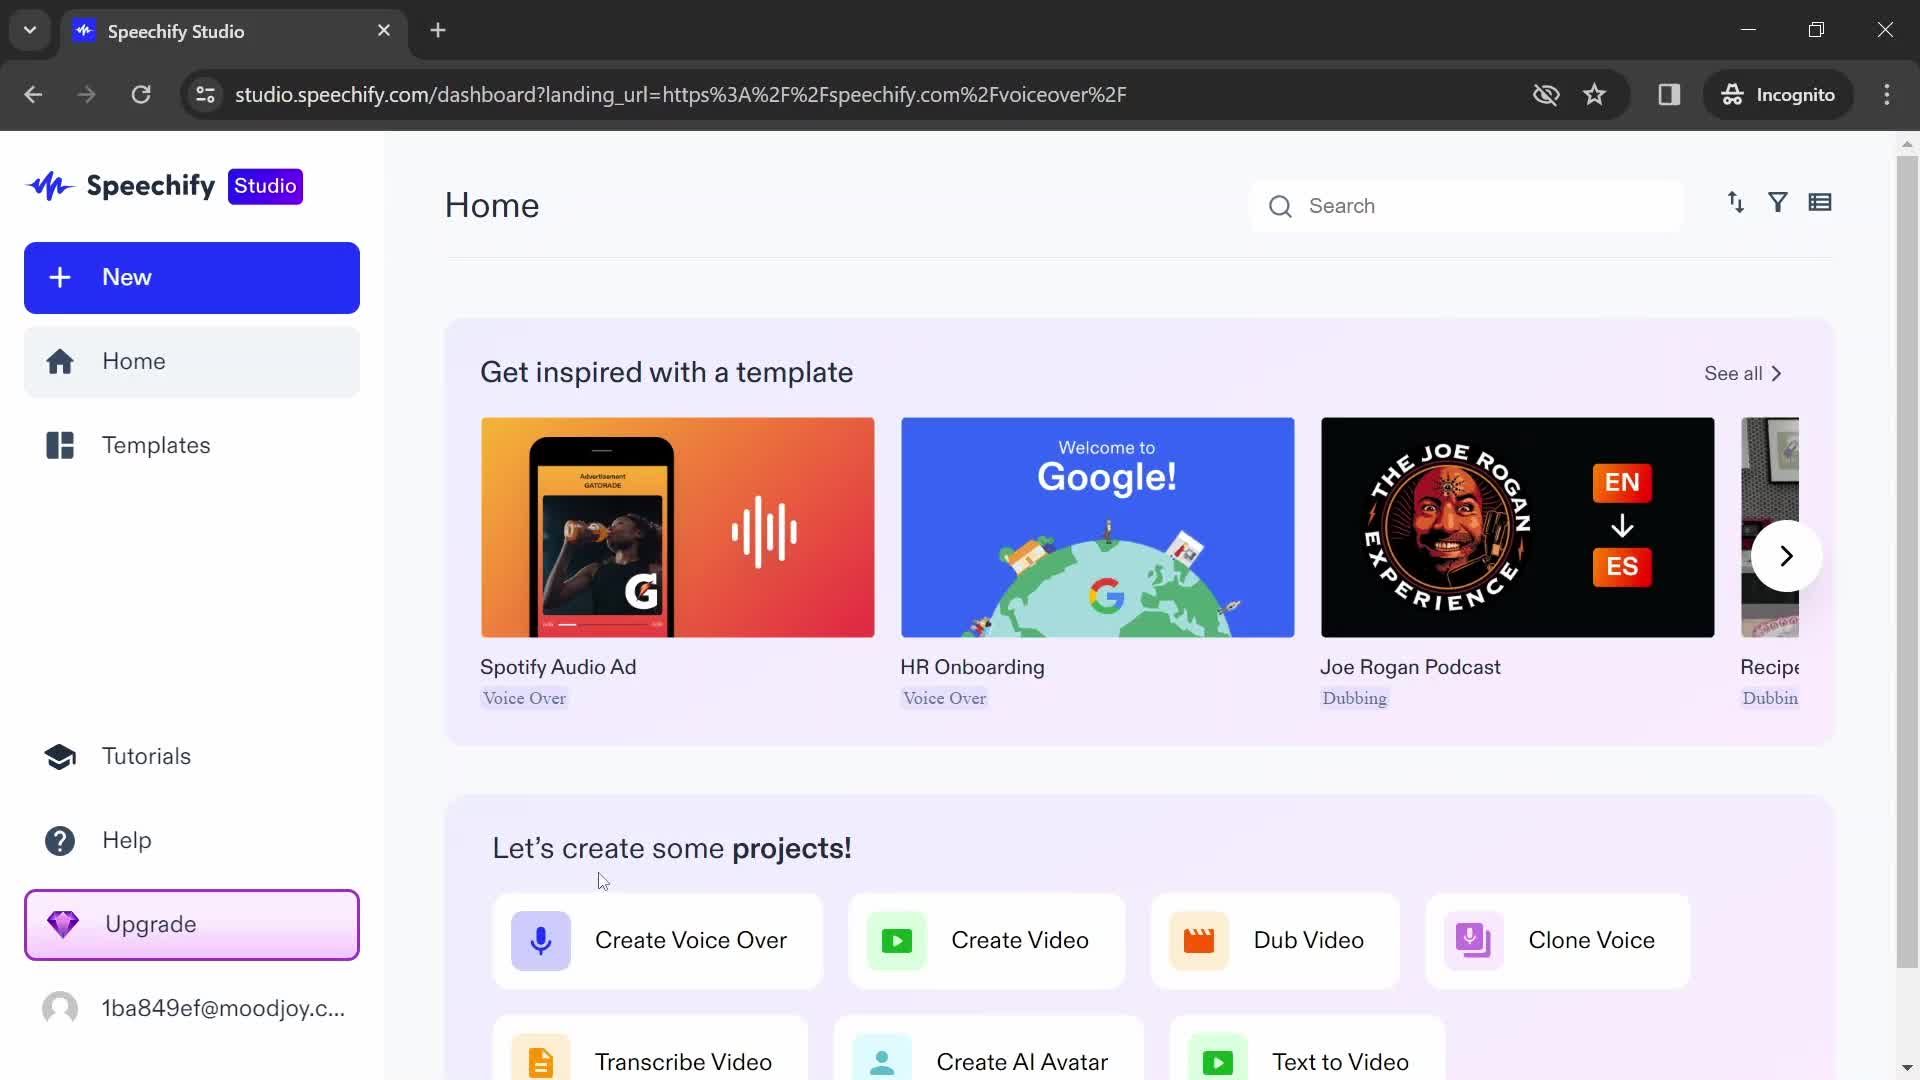Open a new browser tab
Viewport: 1920px width, 1080px height.
click(x=438, y=30)
